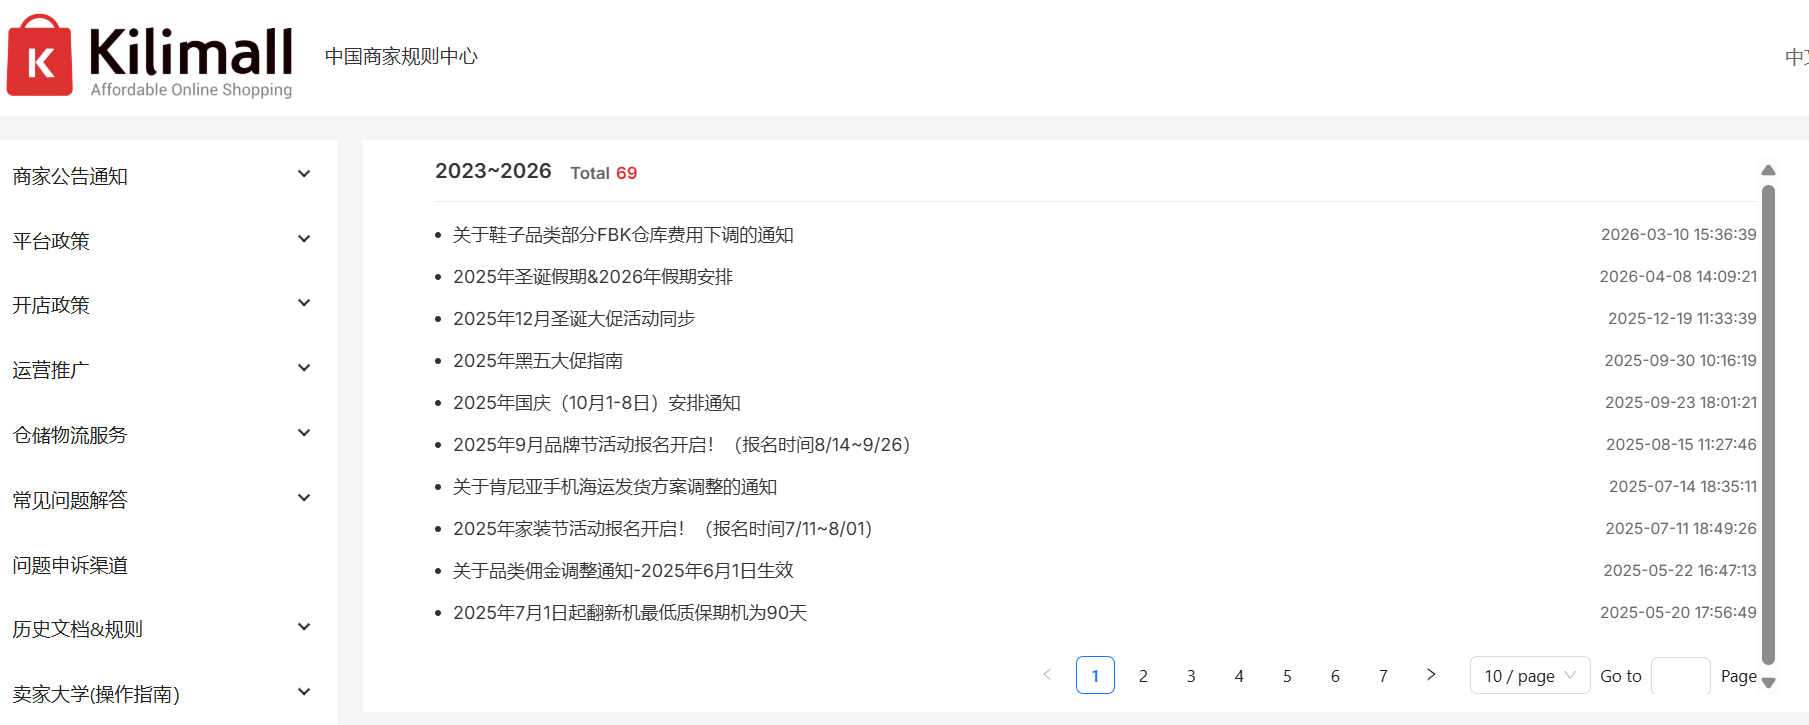The image size is (1809, 725).
Task: Go to pagination page 6
Action: pyautogui.click(x=1335, y=676)
